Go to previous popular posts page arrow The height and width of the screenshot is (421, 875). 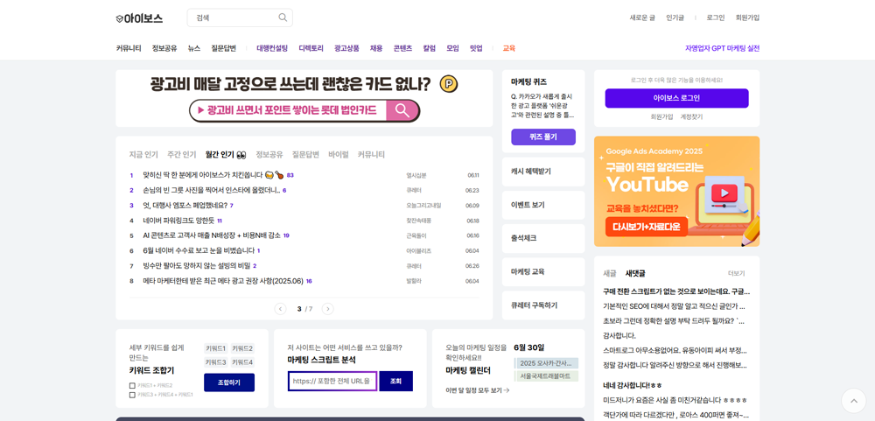click(x=281, y=309)
